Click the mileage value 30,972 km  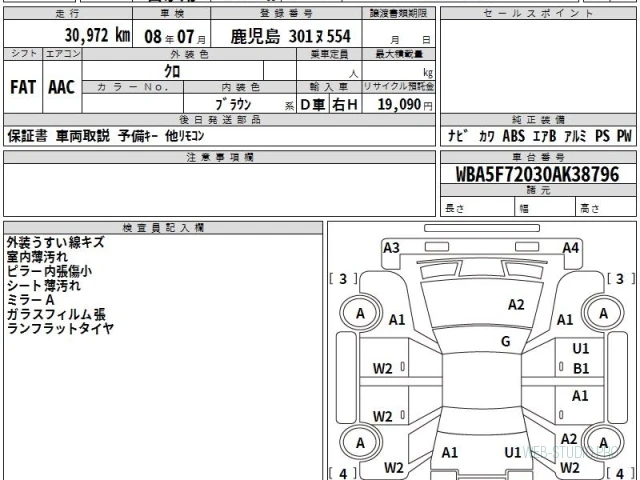(98, 36)
